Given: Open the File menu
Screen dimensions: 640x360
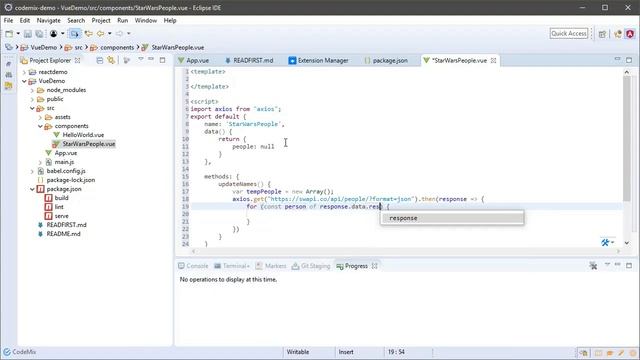Looking at the screenshot, I should click(x=8, y=20).
